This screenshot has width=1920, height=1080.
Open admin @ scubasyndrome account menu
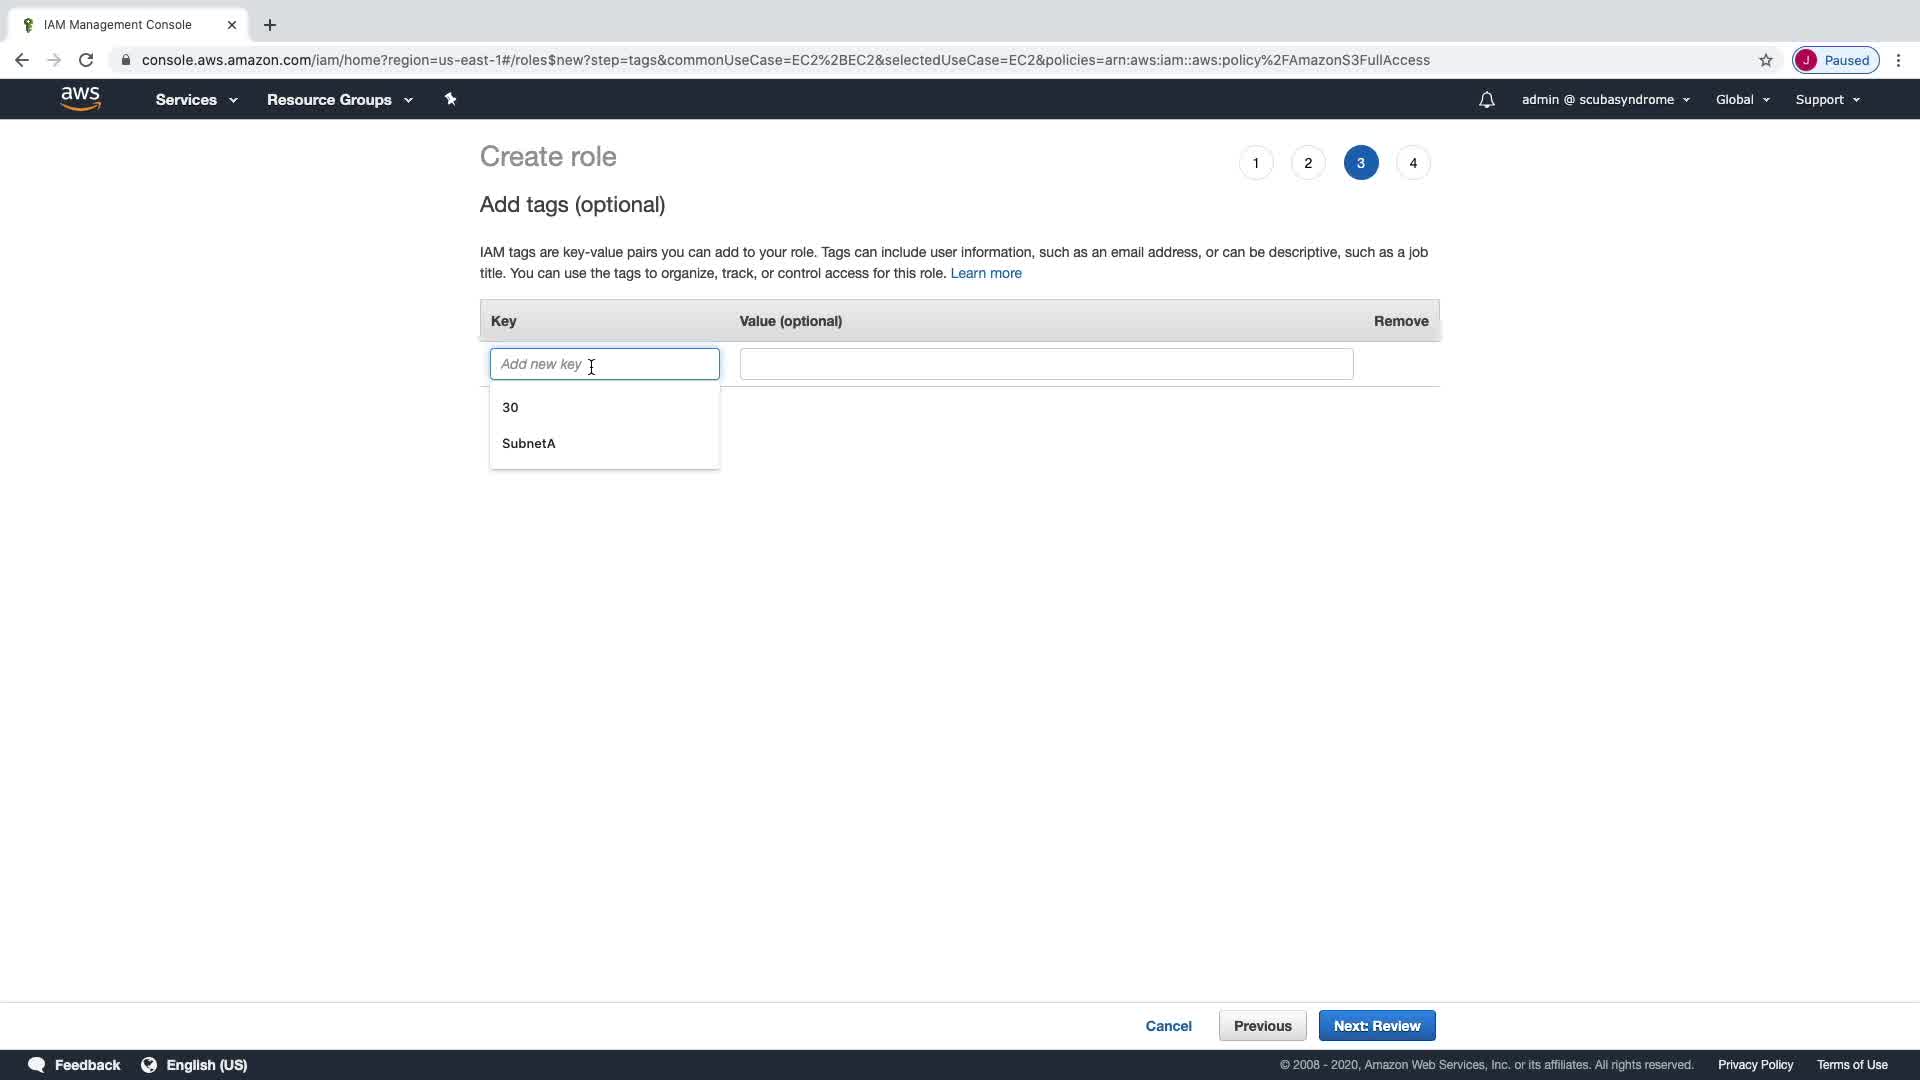(x=1605, y=100)
